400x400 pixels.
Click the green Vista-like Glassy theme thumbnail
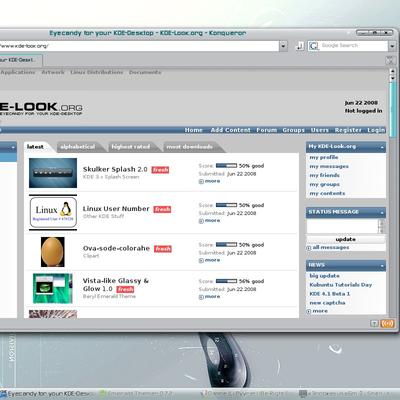point(53,288)
